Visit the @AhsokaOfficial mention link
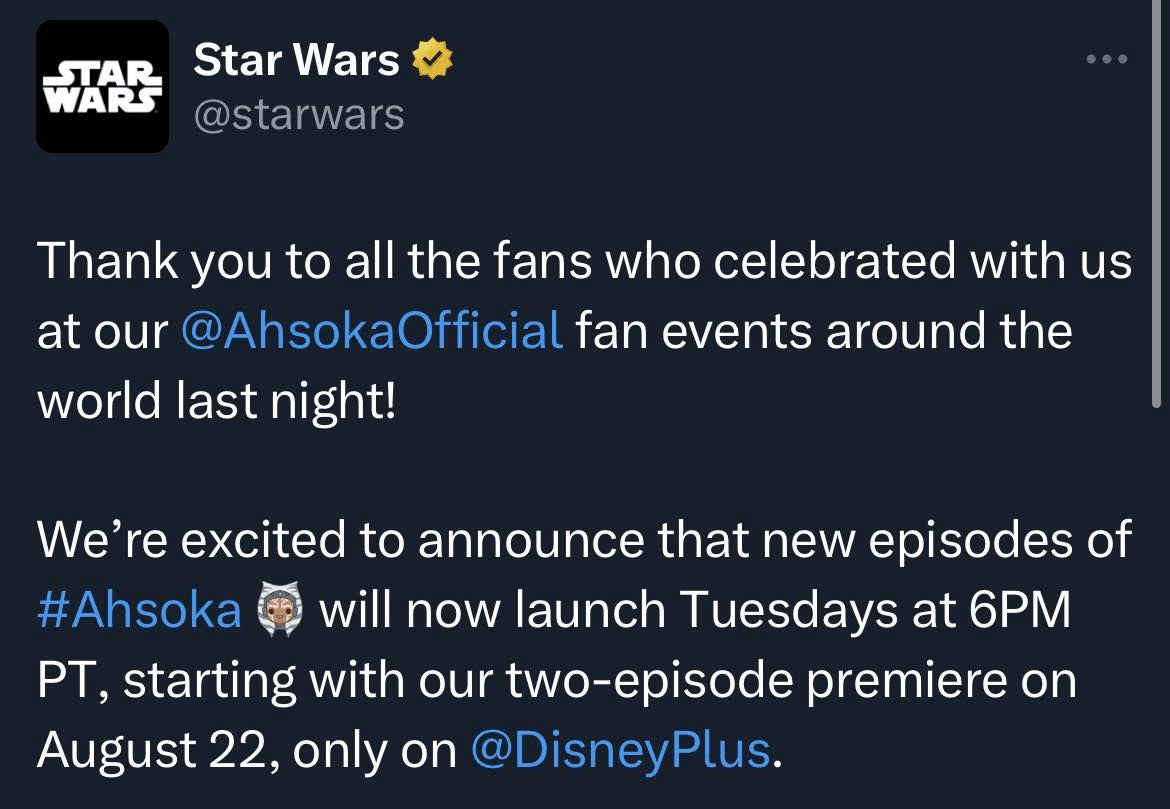The image size is (1170, 809). (x=372, y=331)
